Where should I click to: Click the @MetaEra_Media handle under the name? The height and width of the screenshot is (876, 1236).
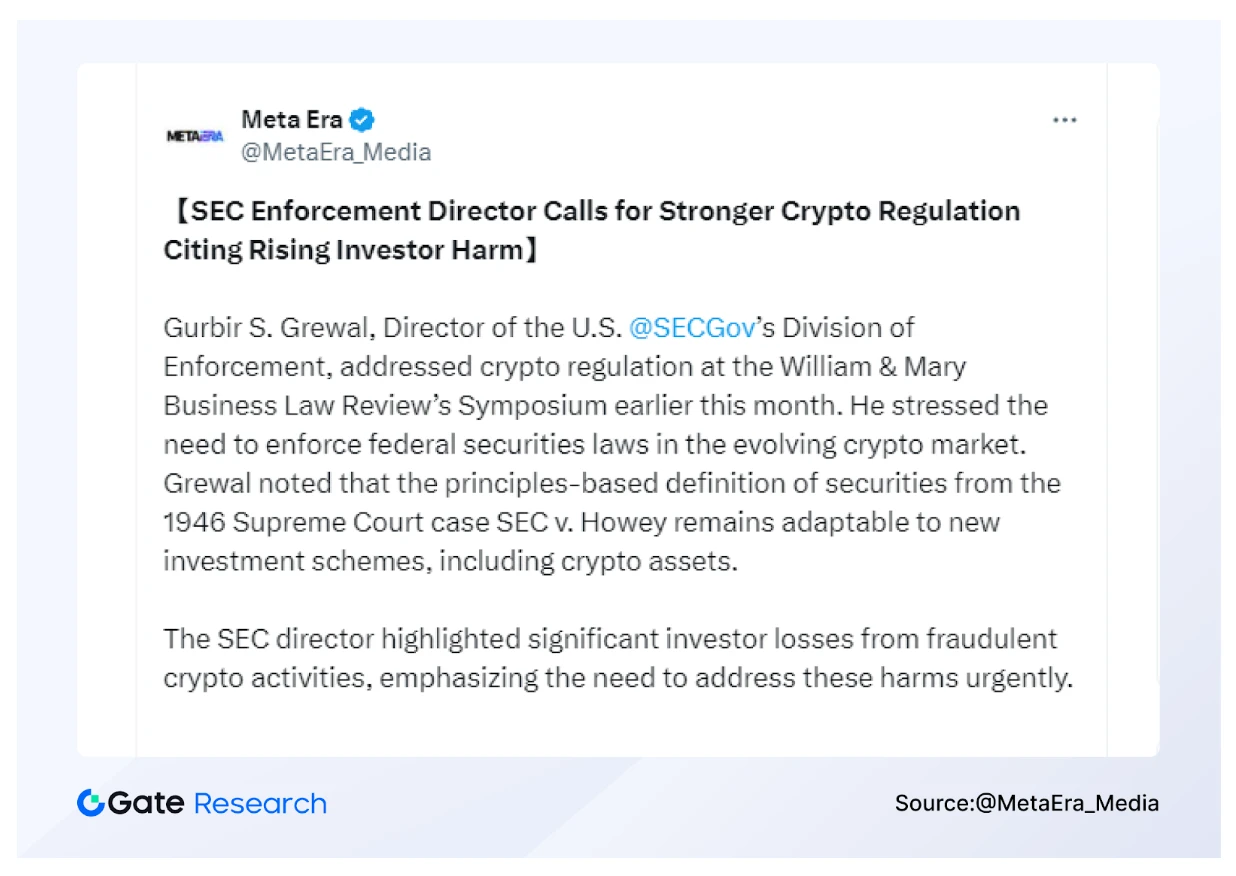336,152
